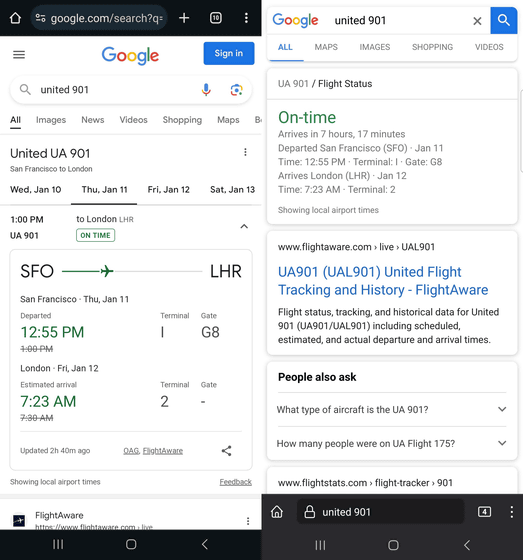Start voice search with microphone icon
523x560 pixels.
(206, 90)
